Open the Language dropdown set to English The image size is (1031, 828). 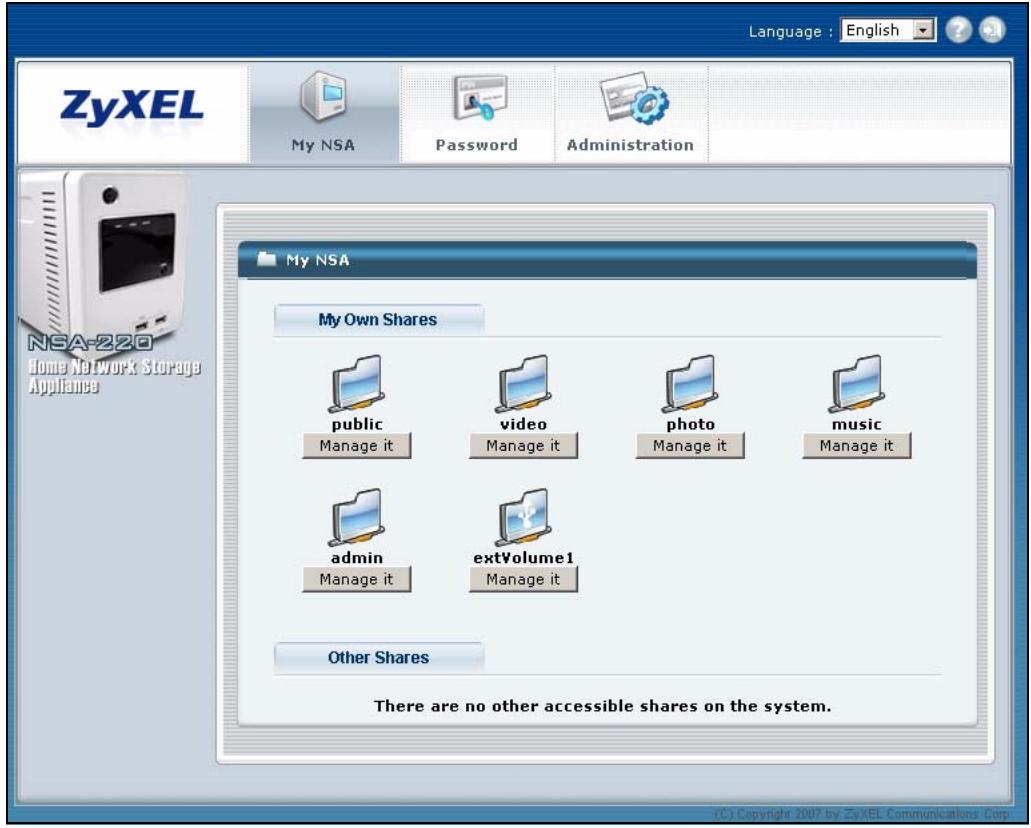click(888, 30)
